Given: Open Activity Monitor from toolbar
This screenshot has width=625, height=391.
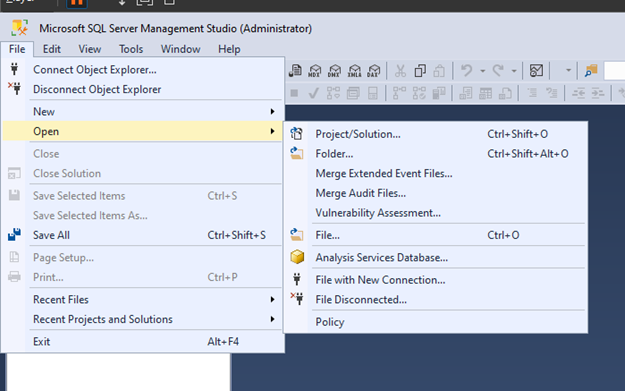Looking at the screenshot, I should pyautogui.click(x=536, y=71).
